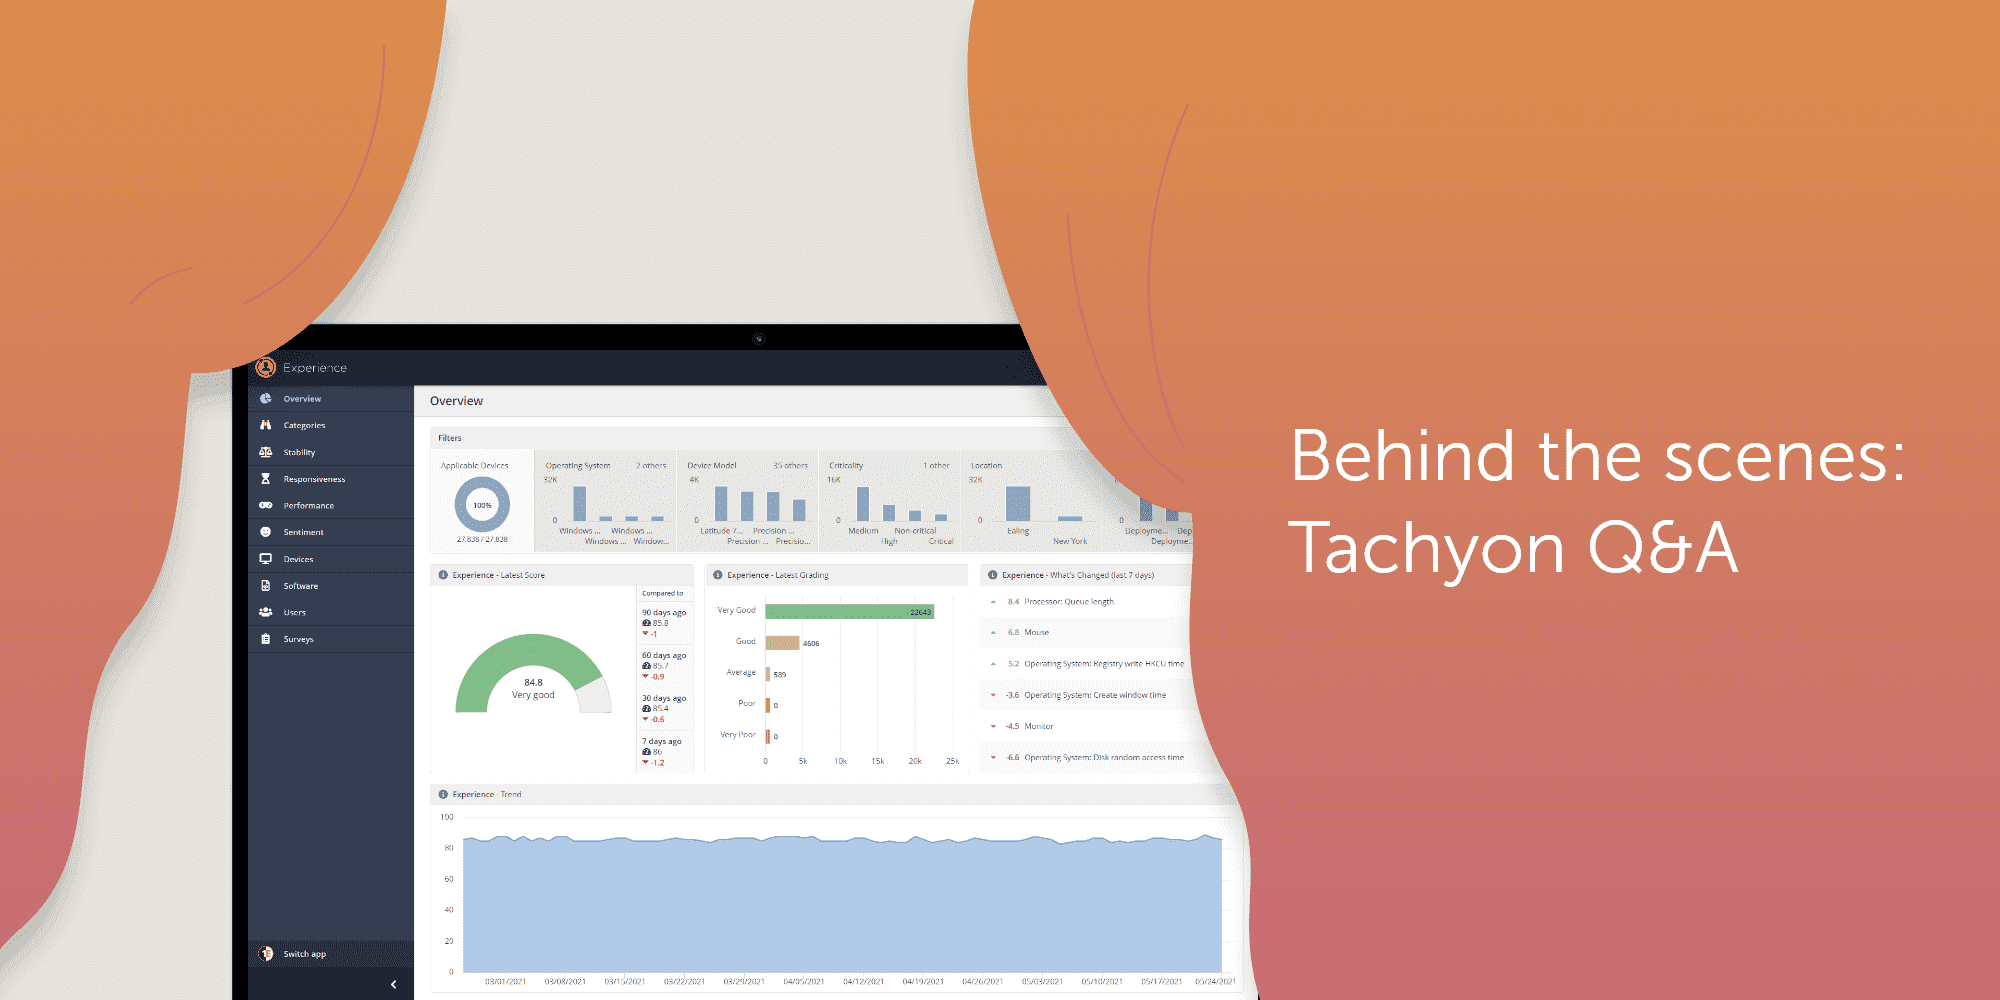The height and width of the screenshot is (1000, 2000).
Task: Open the Overview menu item
Action: coord(331,398)
